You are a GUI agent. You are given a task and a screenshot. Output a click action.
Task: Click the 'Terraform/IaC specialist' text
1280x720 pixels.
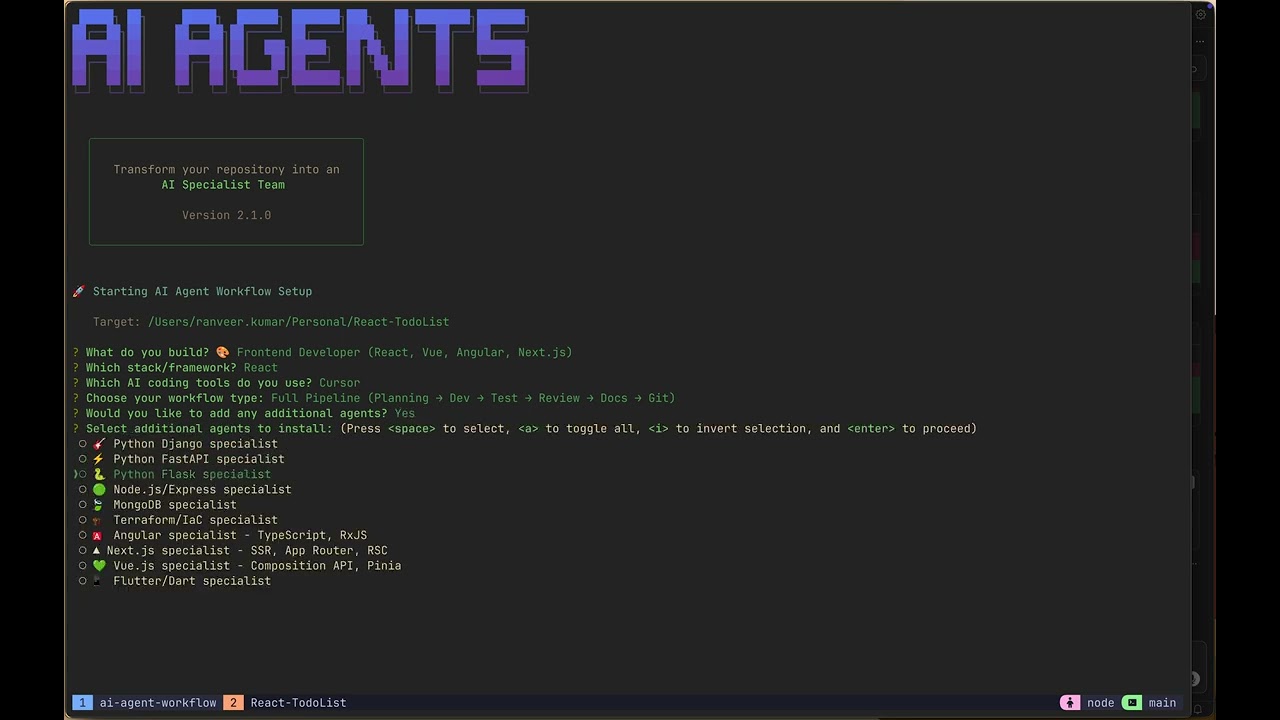click(195, 520)
